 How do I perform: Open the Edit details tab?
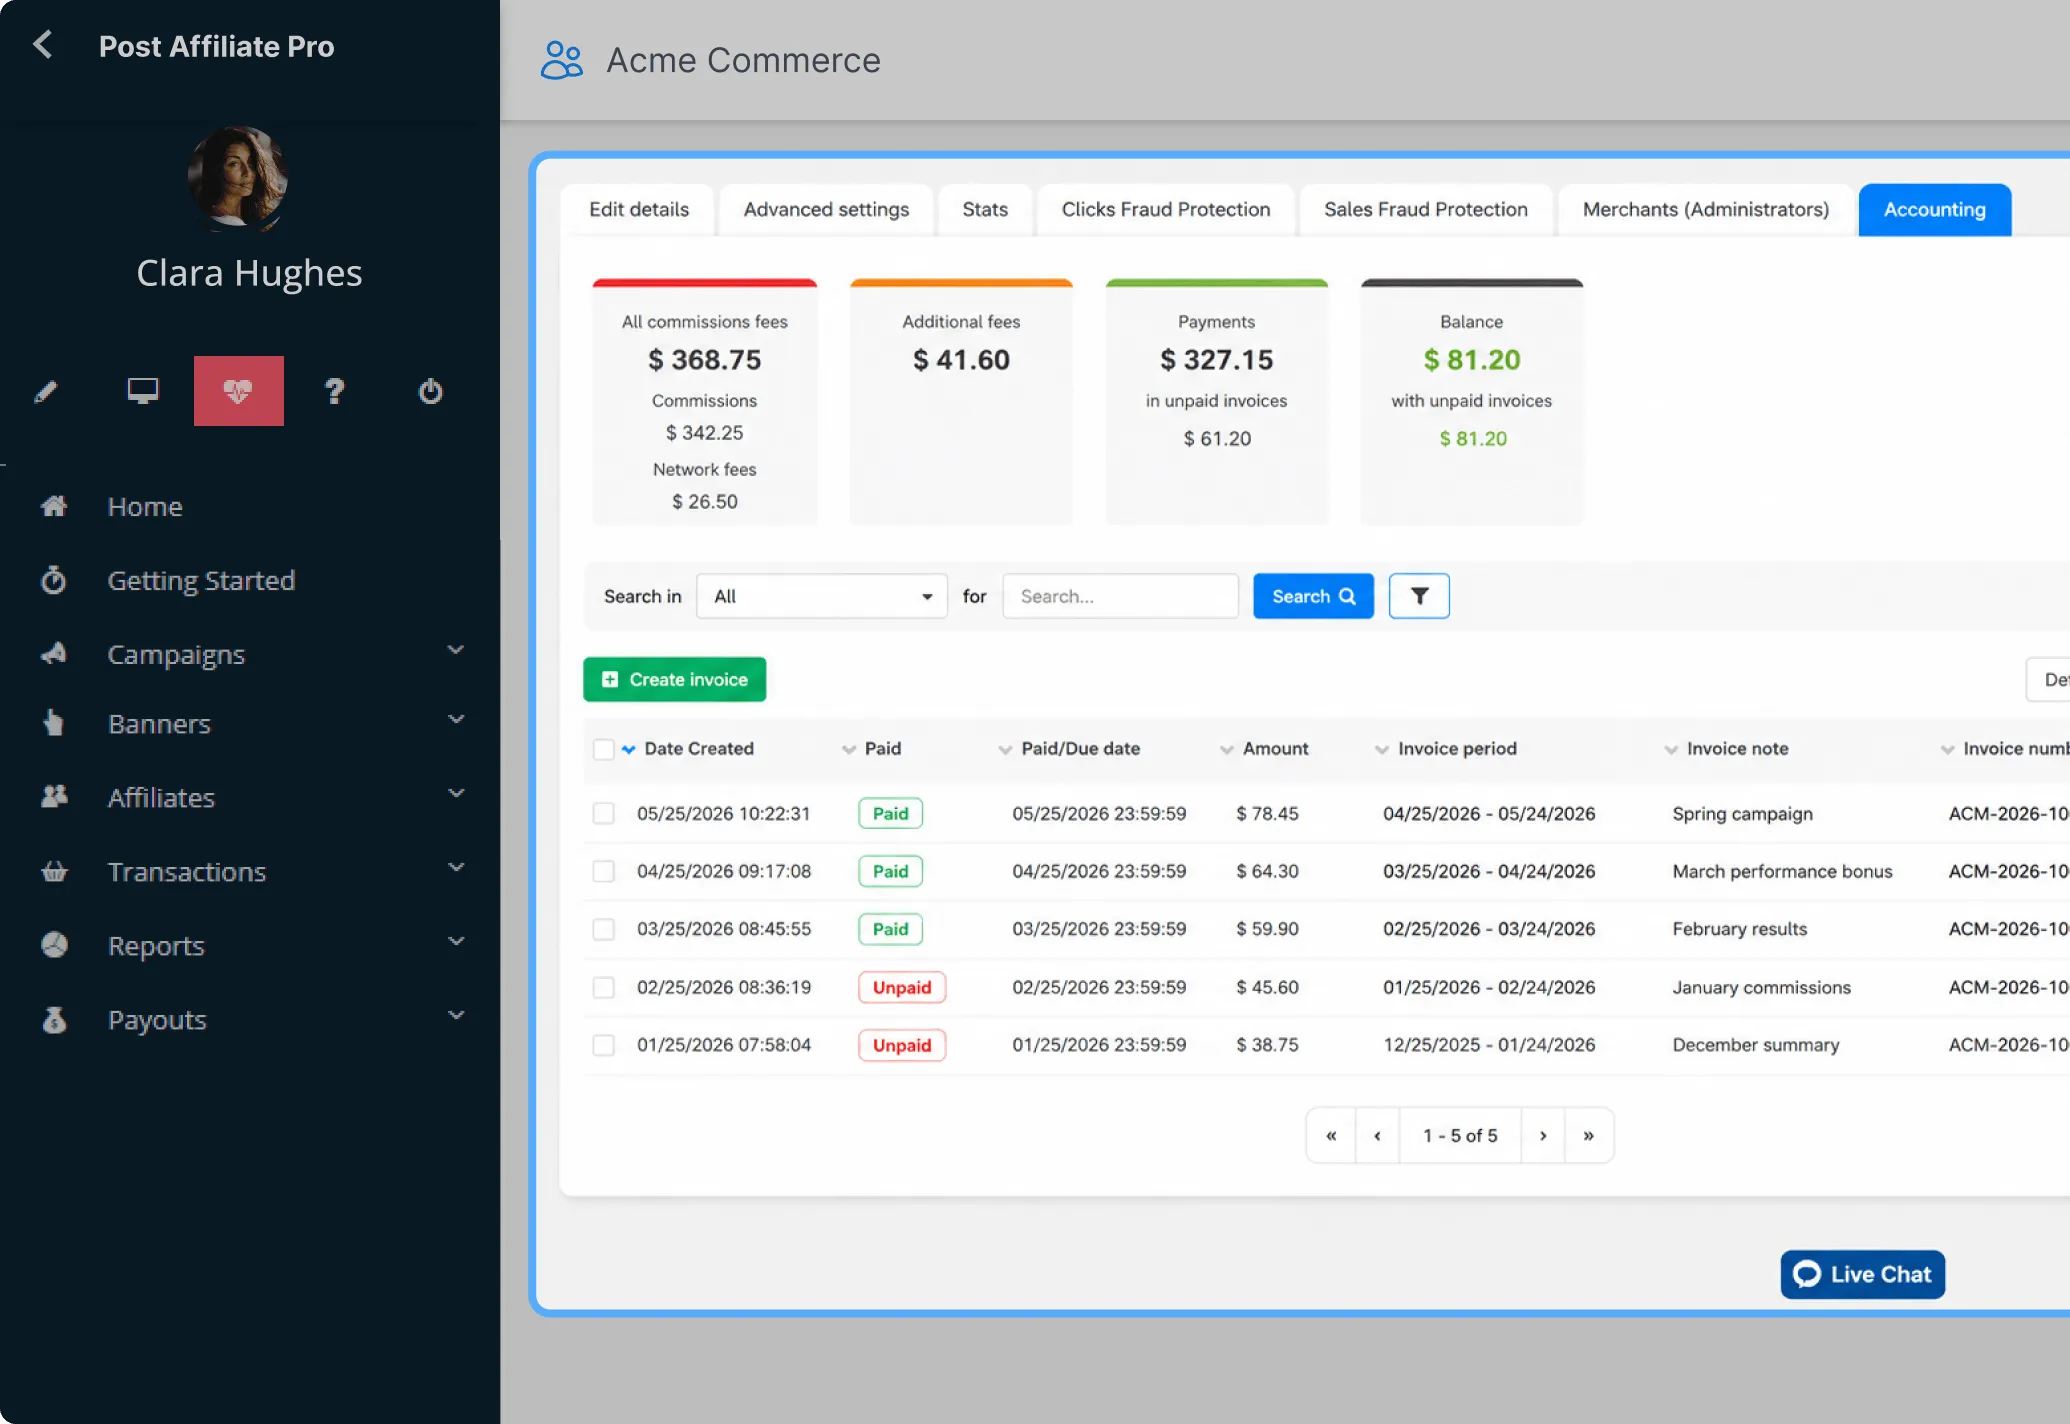pyautogui.click(x=639, y=209)
